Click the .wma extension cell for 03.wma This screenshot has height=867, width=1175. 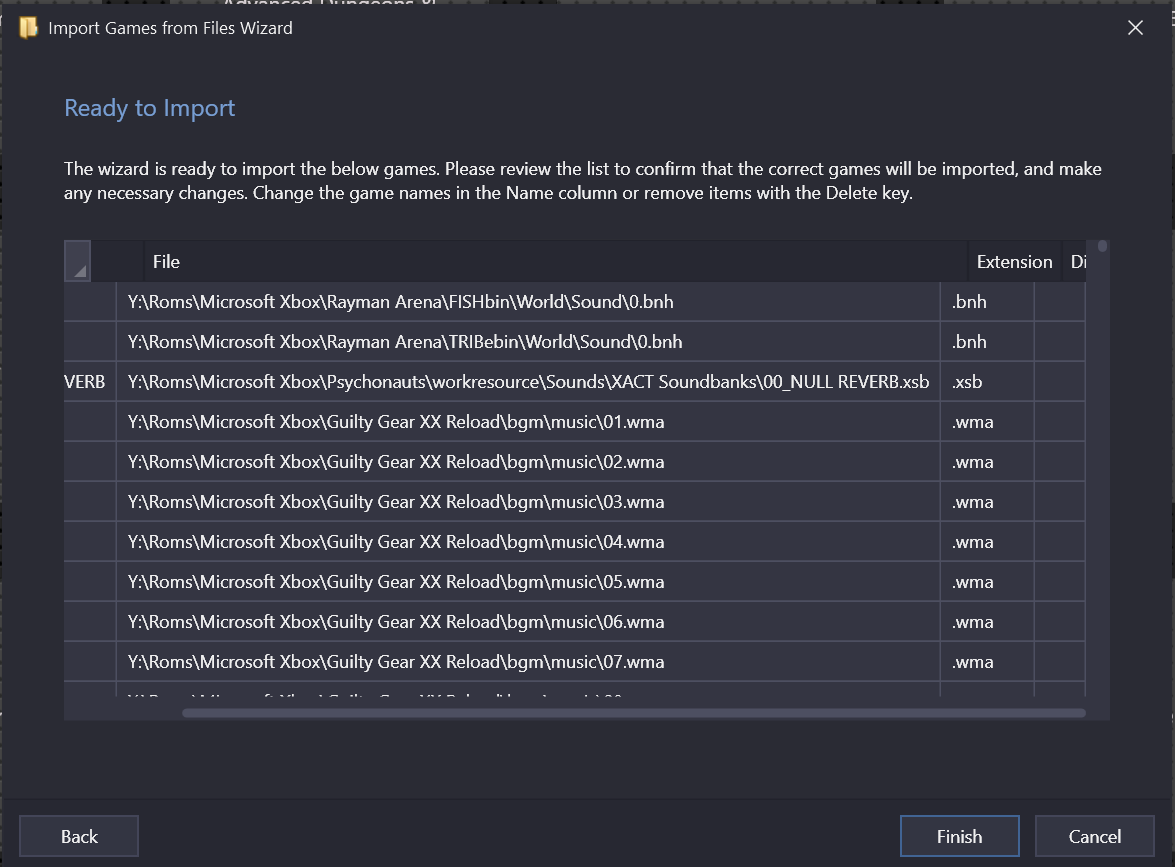click(987, 502)
